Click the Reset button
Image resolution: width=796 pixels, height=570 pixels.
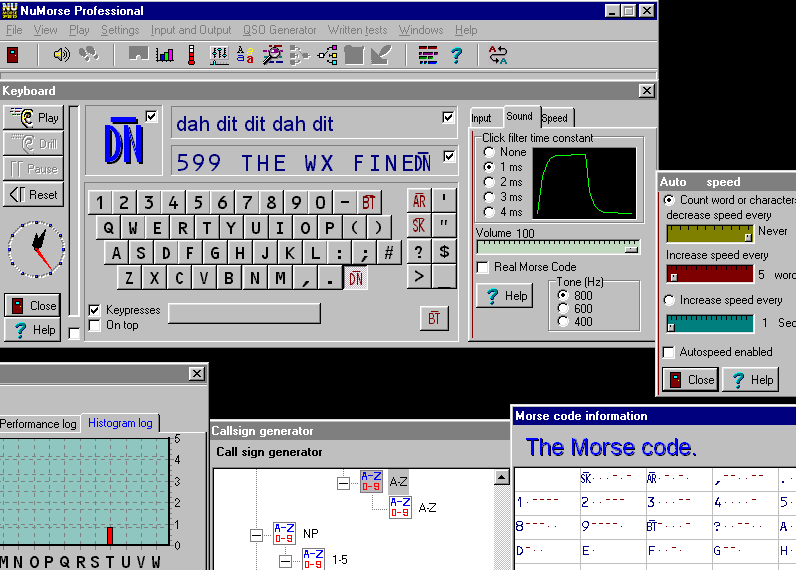coord(34,194)
